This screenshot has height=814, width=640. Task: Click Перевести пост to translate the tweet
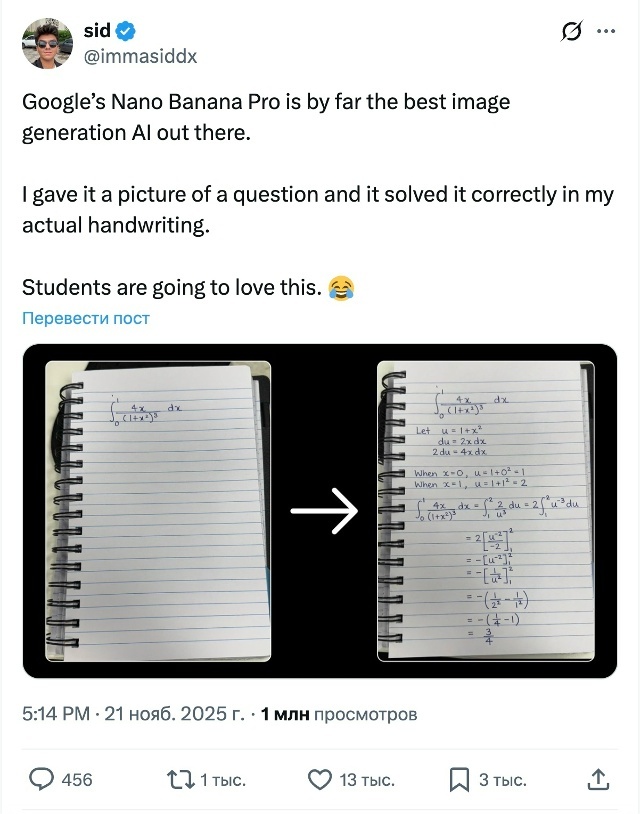[83, 316]
